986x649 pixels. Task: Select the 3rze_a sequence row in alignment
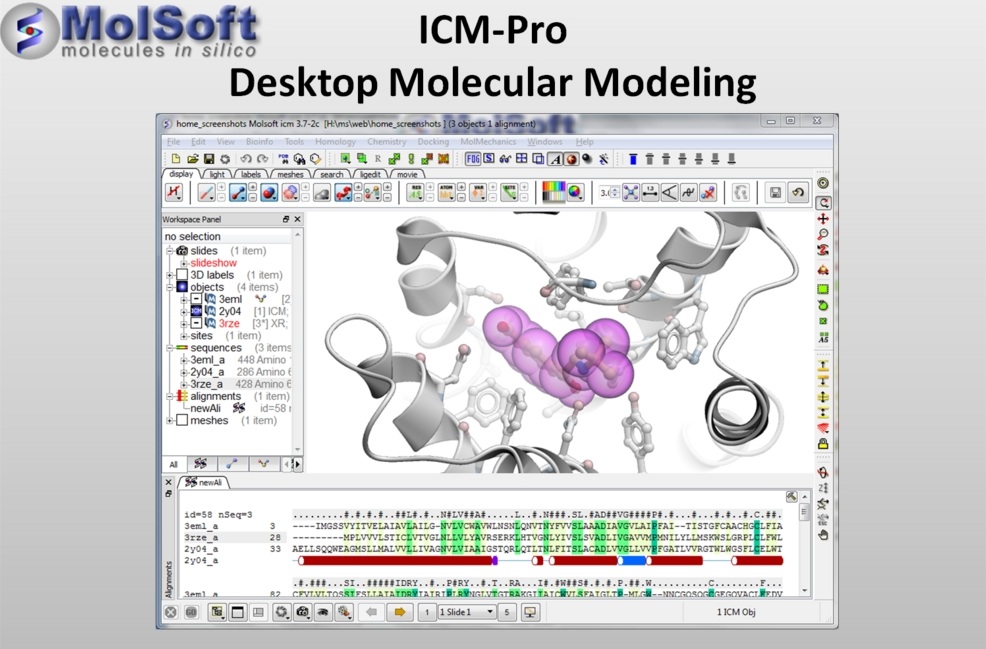pos(205,537)
